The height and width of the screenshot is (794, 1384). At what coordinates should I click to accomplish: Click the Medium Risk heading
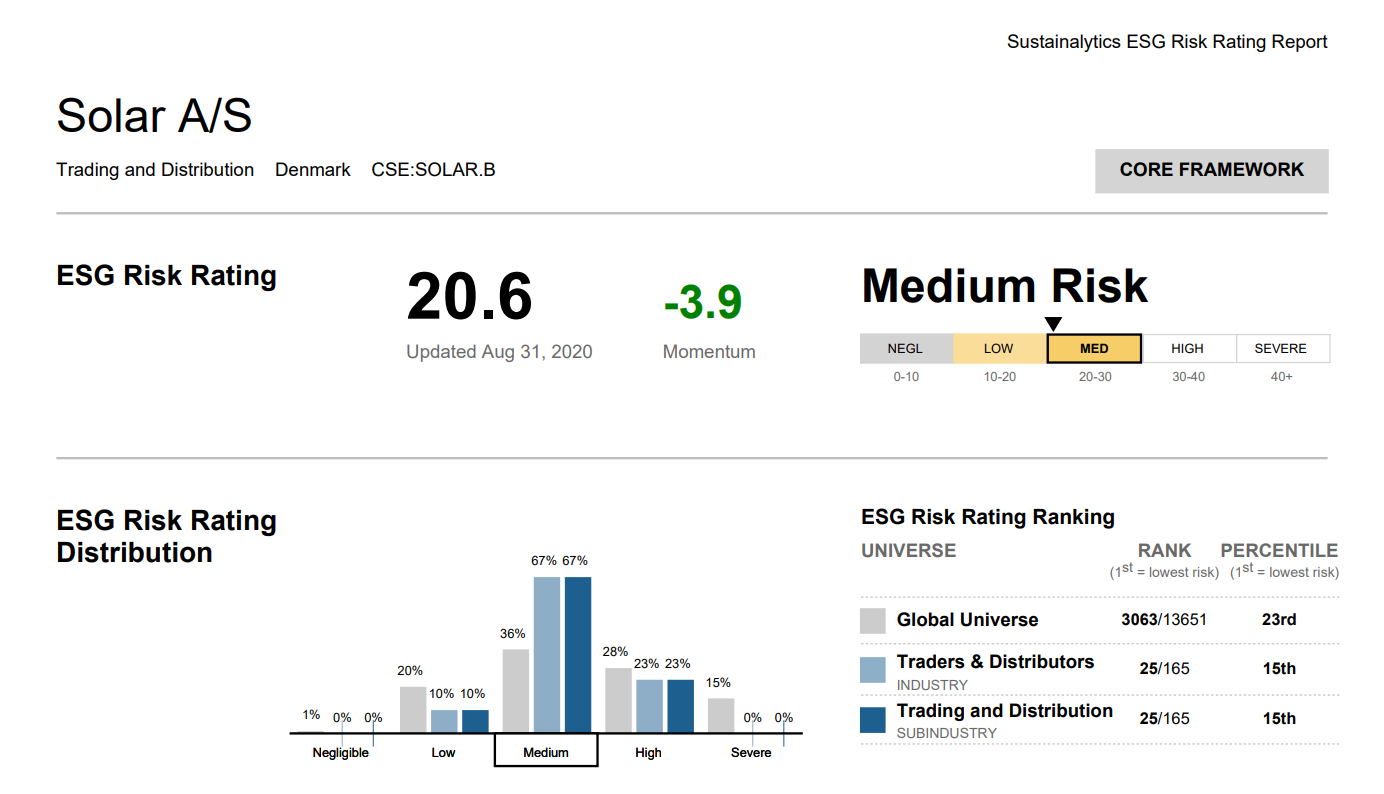(1004, 286)
